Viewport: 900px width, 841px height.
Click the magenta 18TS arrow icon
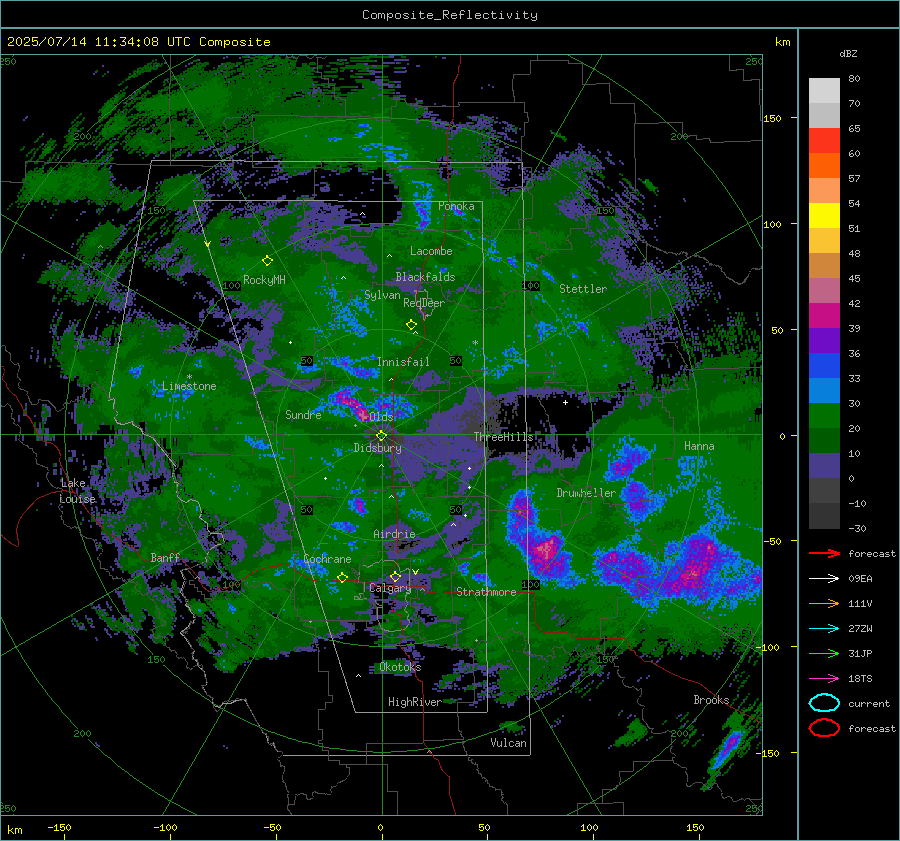[824, 679]
